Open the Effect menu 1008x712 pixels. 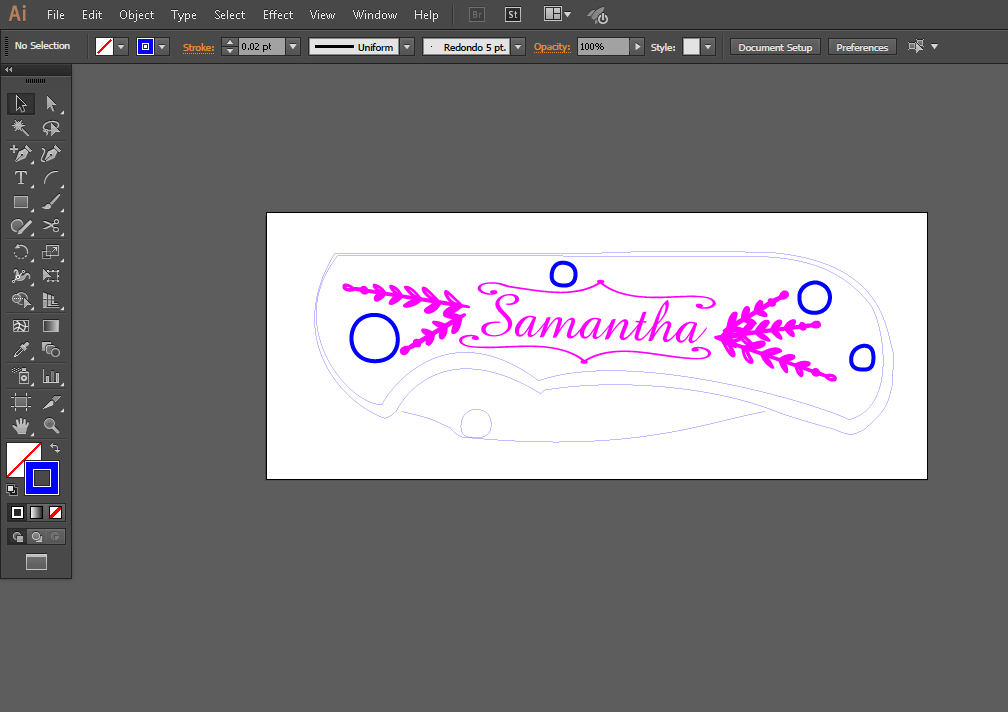(x=278, y=15)
